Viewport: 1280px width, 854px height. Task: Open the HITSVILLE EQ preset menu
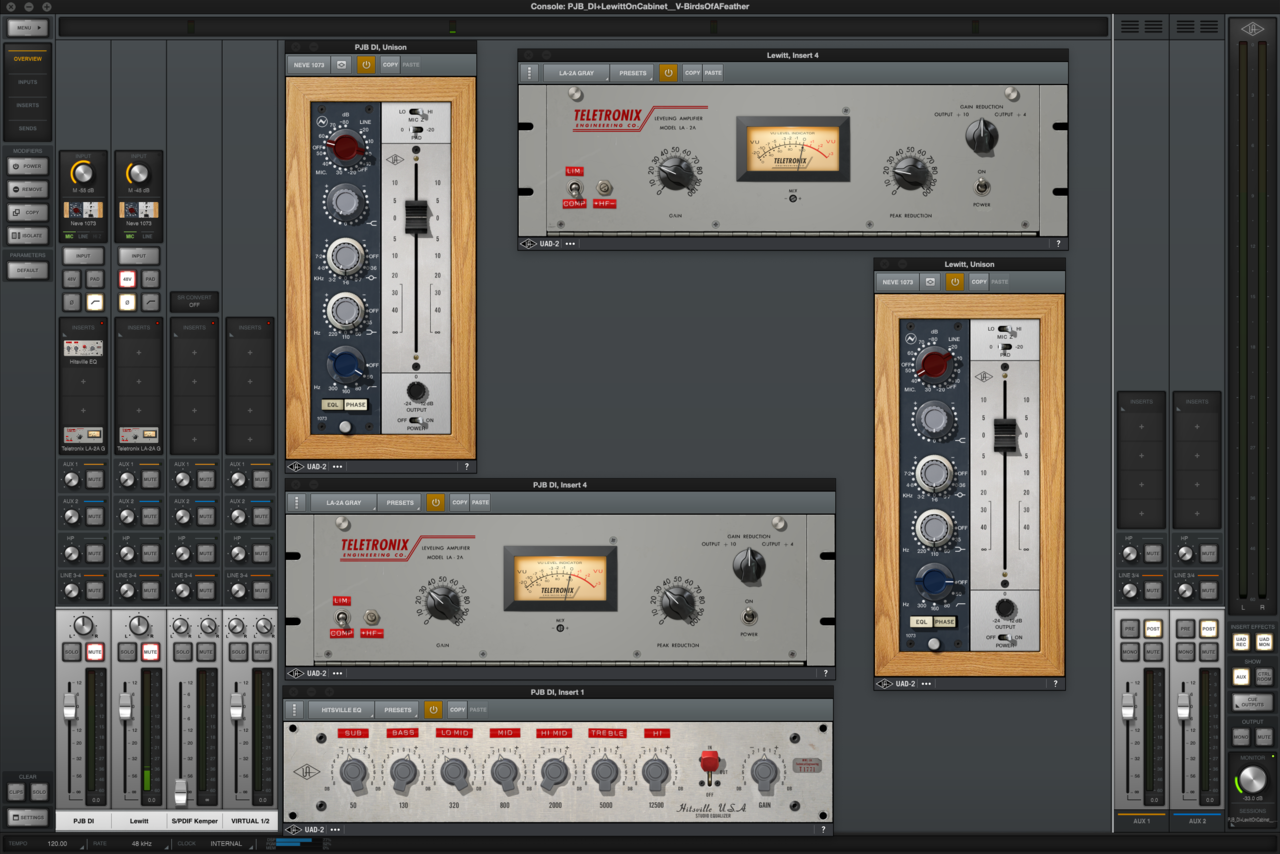[x=342, y=710]
